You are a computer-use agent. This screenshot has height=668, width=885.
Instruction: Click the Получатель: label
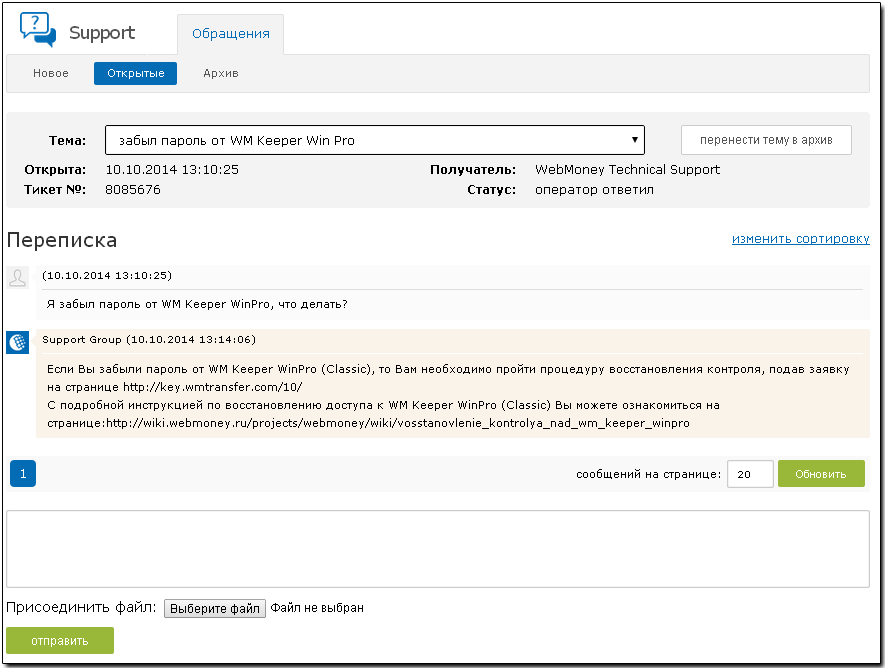473,169
